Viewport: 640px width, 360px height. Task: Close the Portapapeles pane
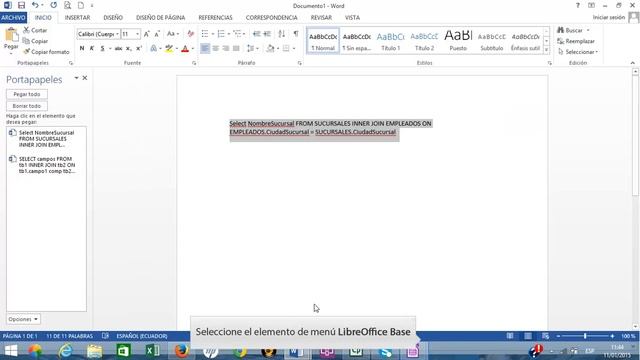(85, 78)
